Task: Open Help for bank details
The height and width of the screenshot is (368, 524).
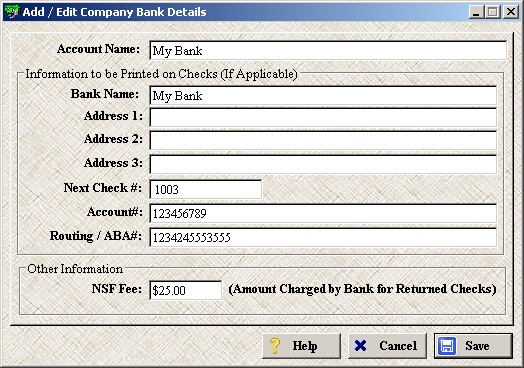Action: point(301,346)
